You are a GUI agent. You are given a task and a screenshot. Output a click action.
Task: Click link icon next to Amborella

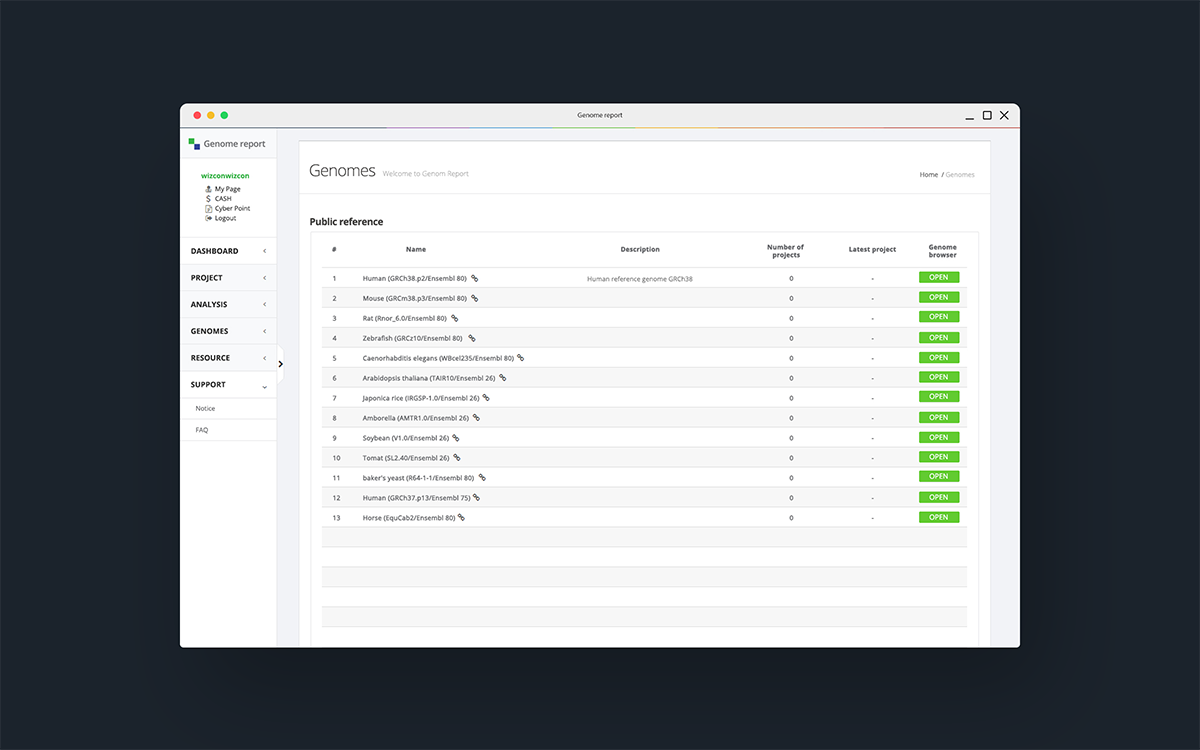[476, 418]
